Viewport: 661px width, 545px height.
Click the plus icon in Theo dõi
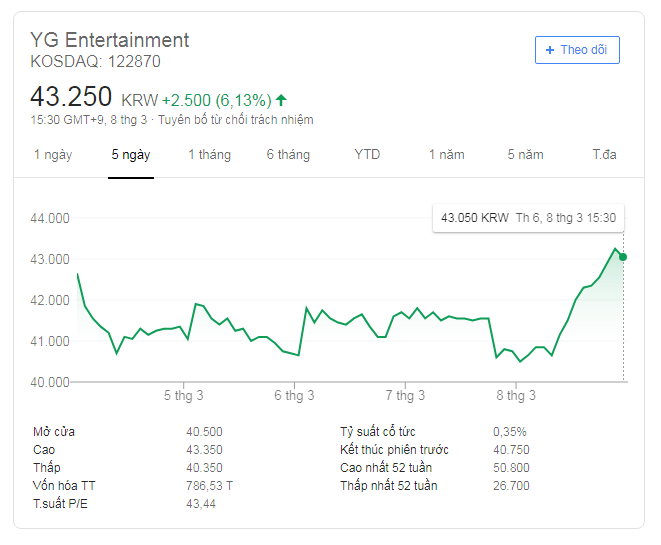[x=549, y=50]
